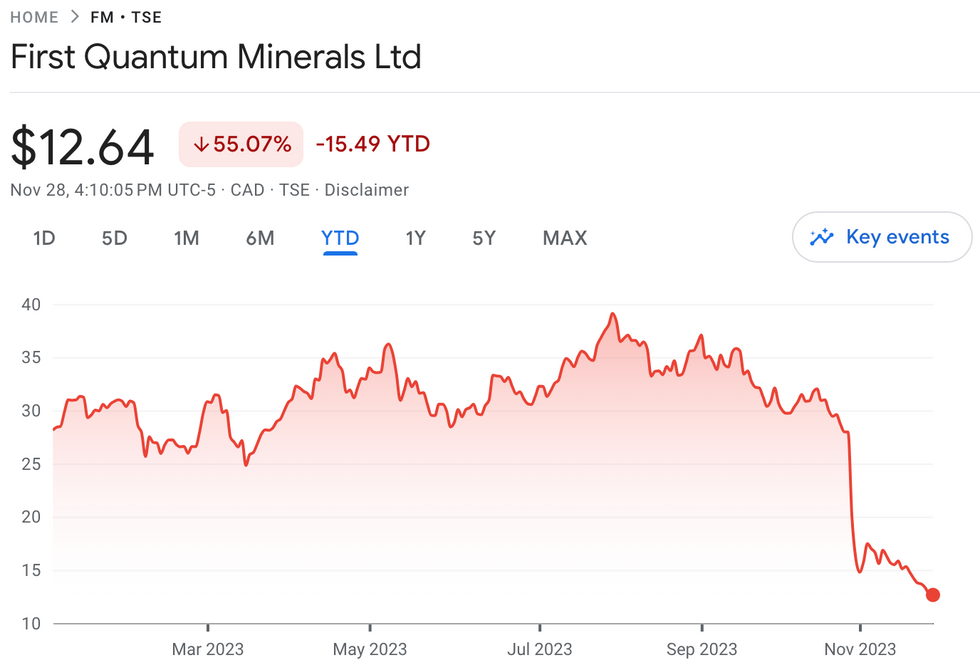
Task: Click the FM • TSE breadcrumb
Action: click(126, 17)
